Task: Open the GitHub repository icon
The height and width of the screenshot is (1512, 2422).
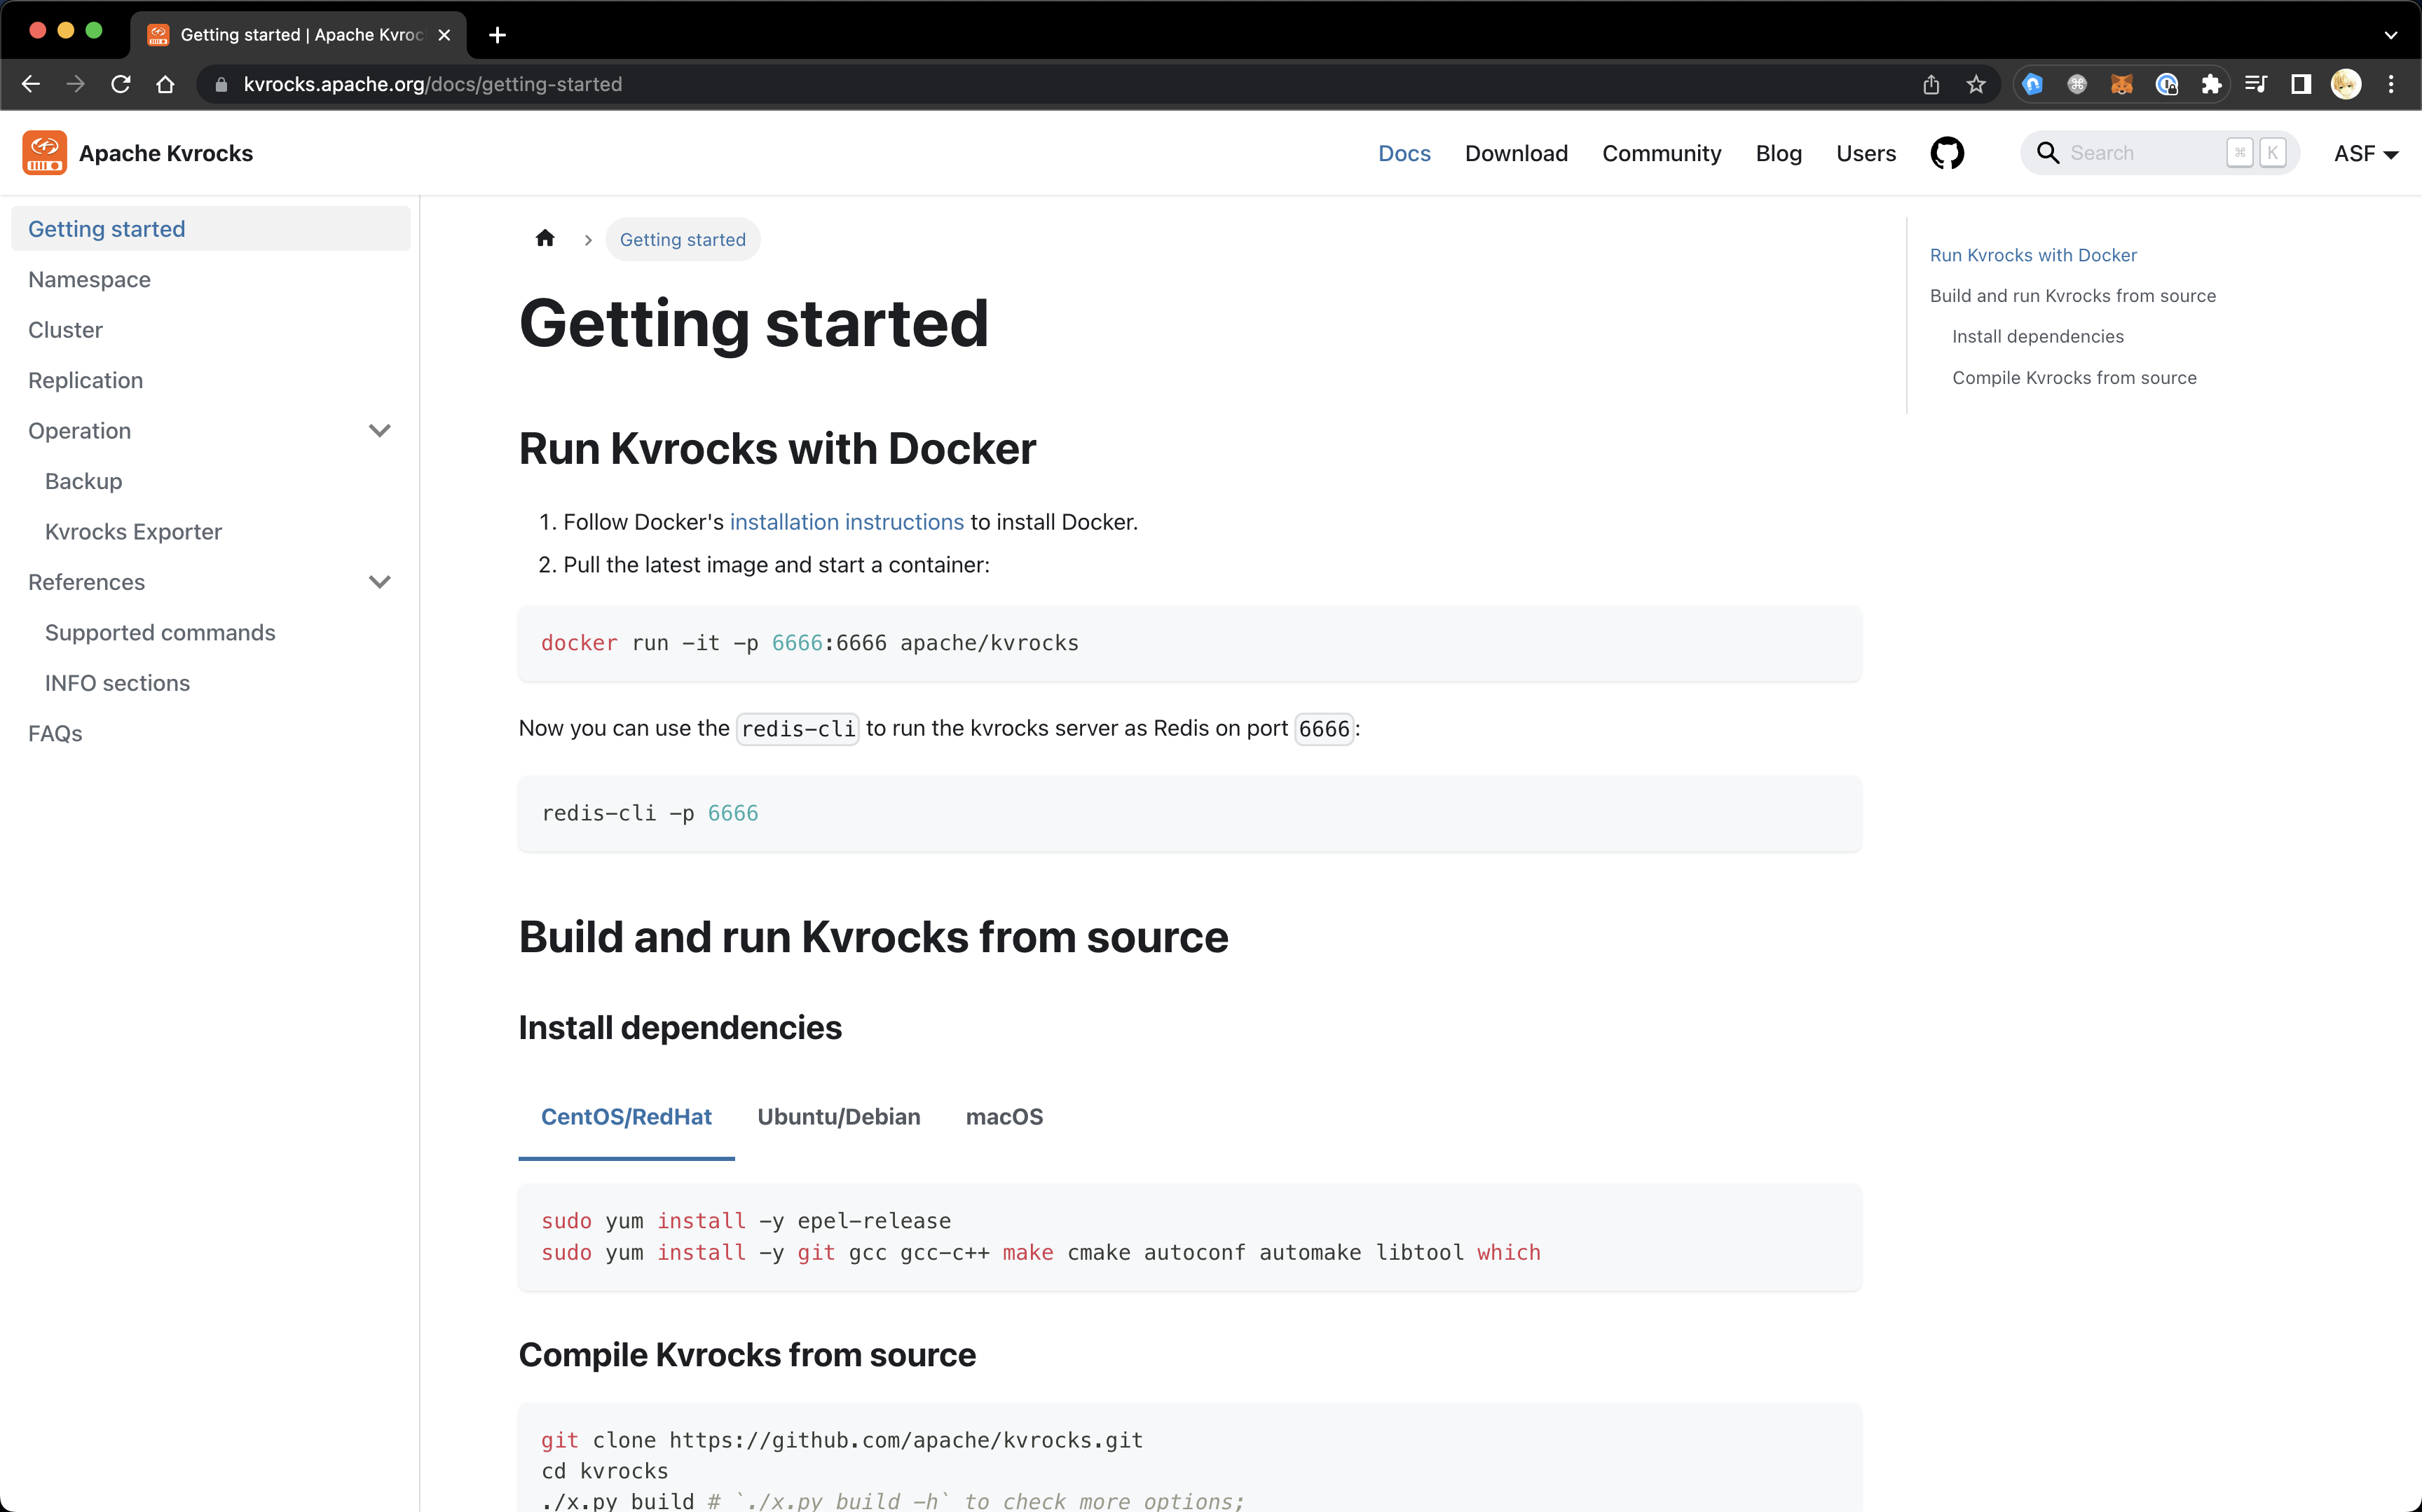Action: [1946, 153]
